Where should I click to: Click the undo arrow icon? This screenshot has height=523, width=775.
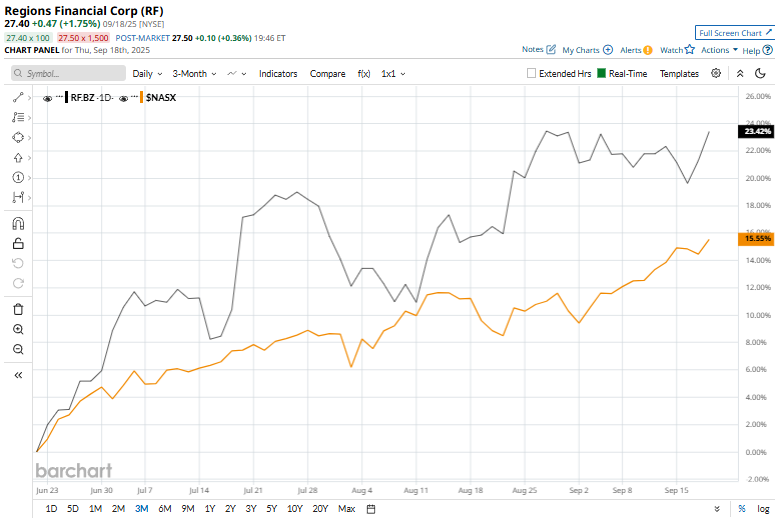click(x=18, y=263)
